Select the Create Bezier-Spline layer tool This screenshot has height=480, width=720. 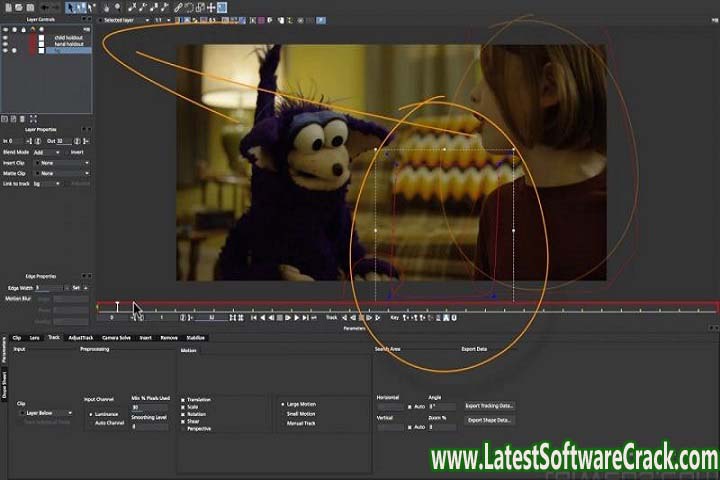154,7
